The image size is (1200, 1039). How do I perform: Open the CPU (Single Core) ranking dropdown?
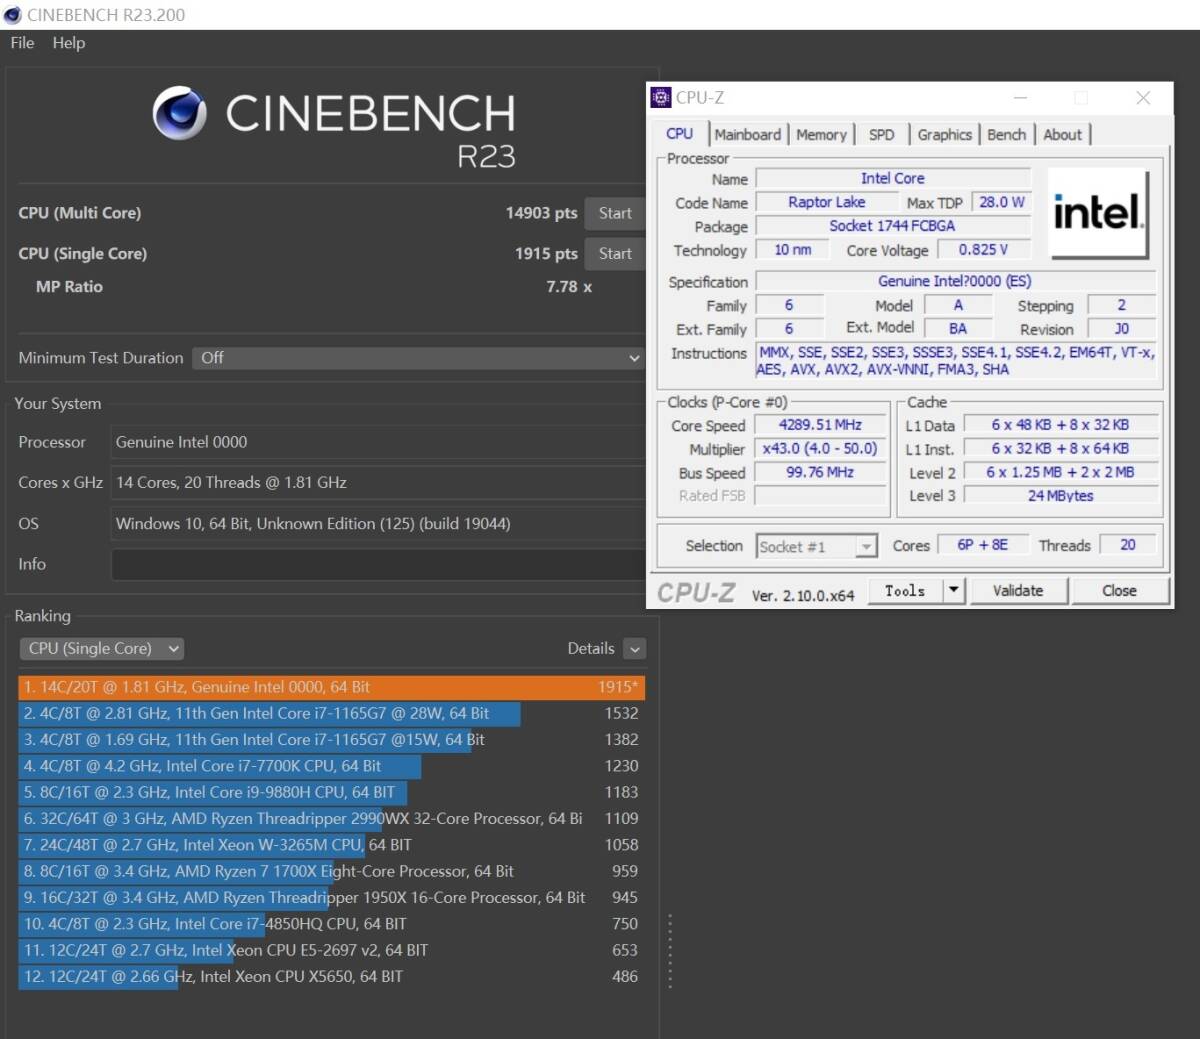coord(102,649)
